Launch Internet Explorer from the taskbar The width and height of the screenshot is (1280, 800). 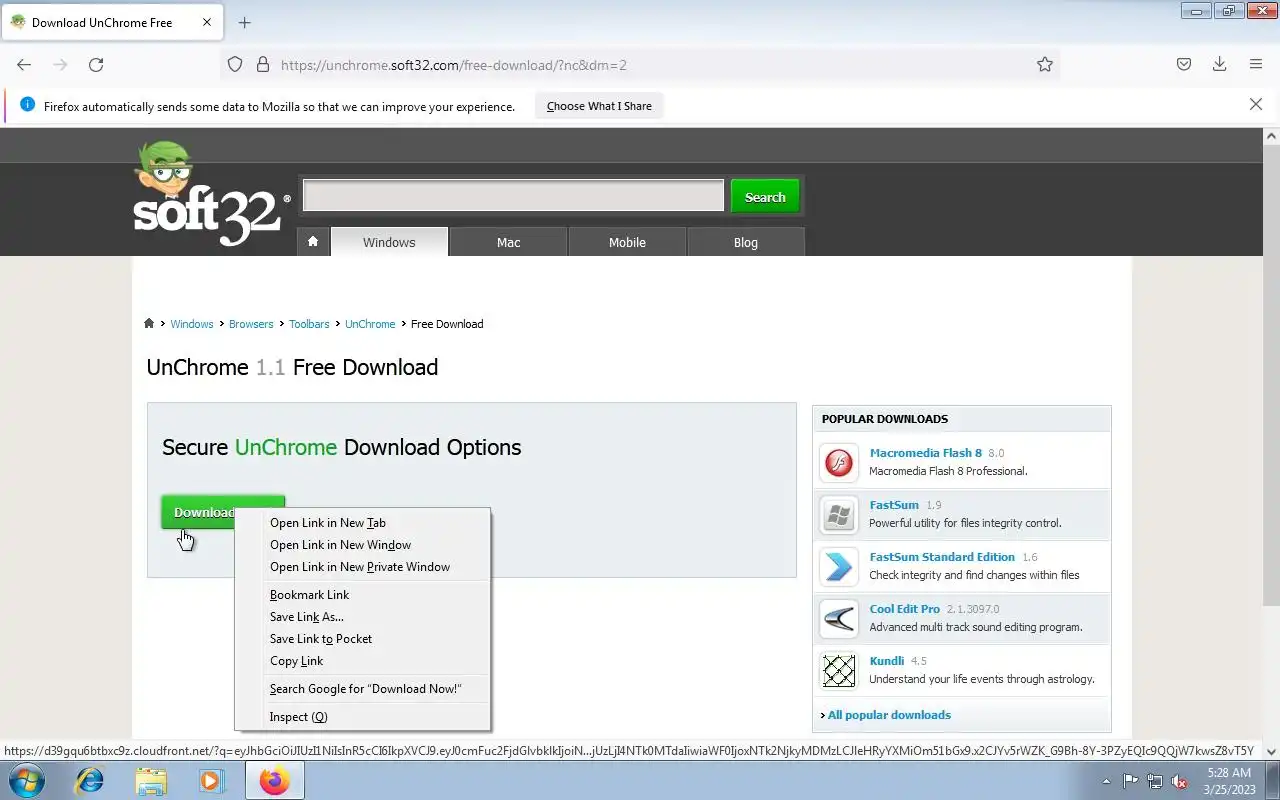point(90,780)
